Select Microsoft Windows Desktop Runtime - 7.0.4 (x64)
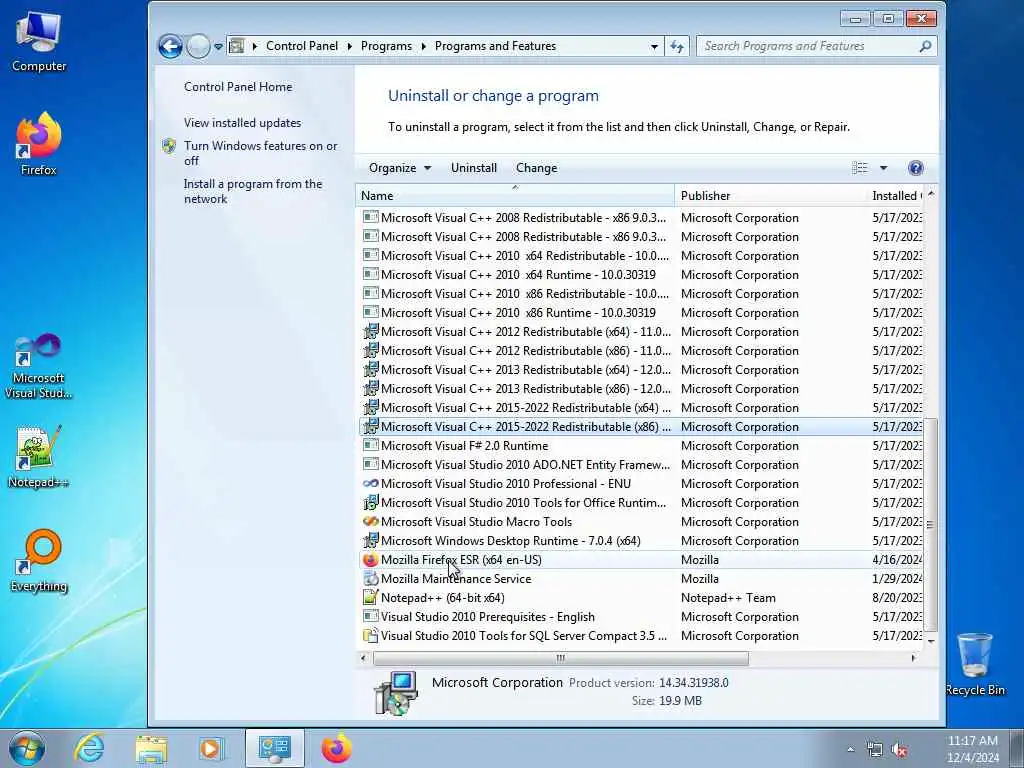This screenshot has height=768, width=1024. [x=641, y=541]
